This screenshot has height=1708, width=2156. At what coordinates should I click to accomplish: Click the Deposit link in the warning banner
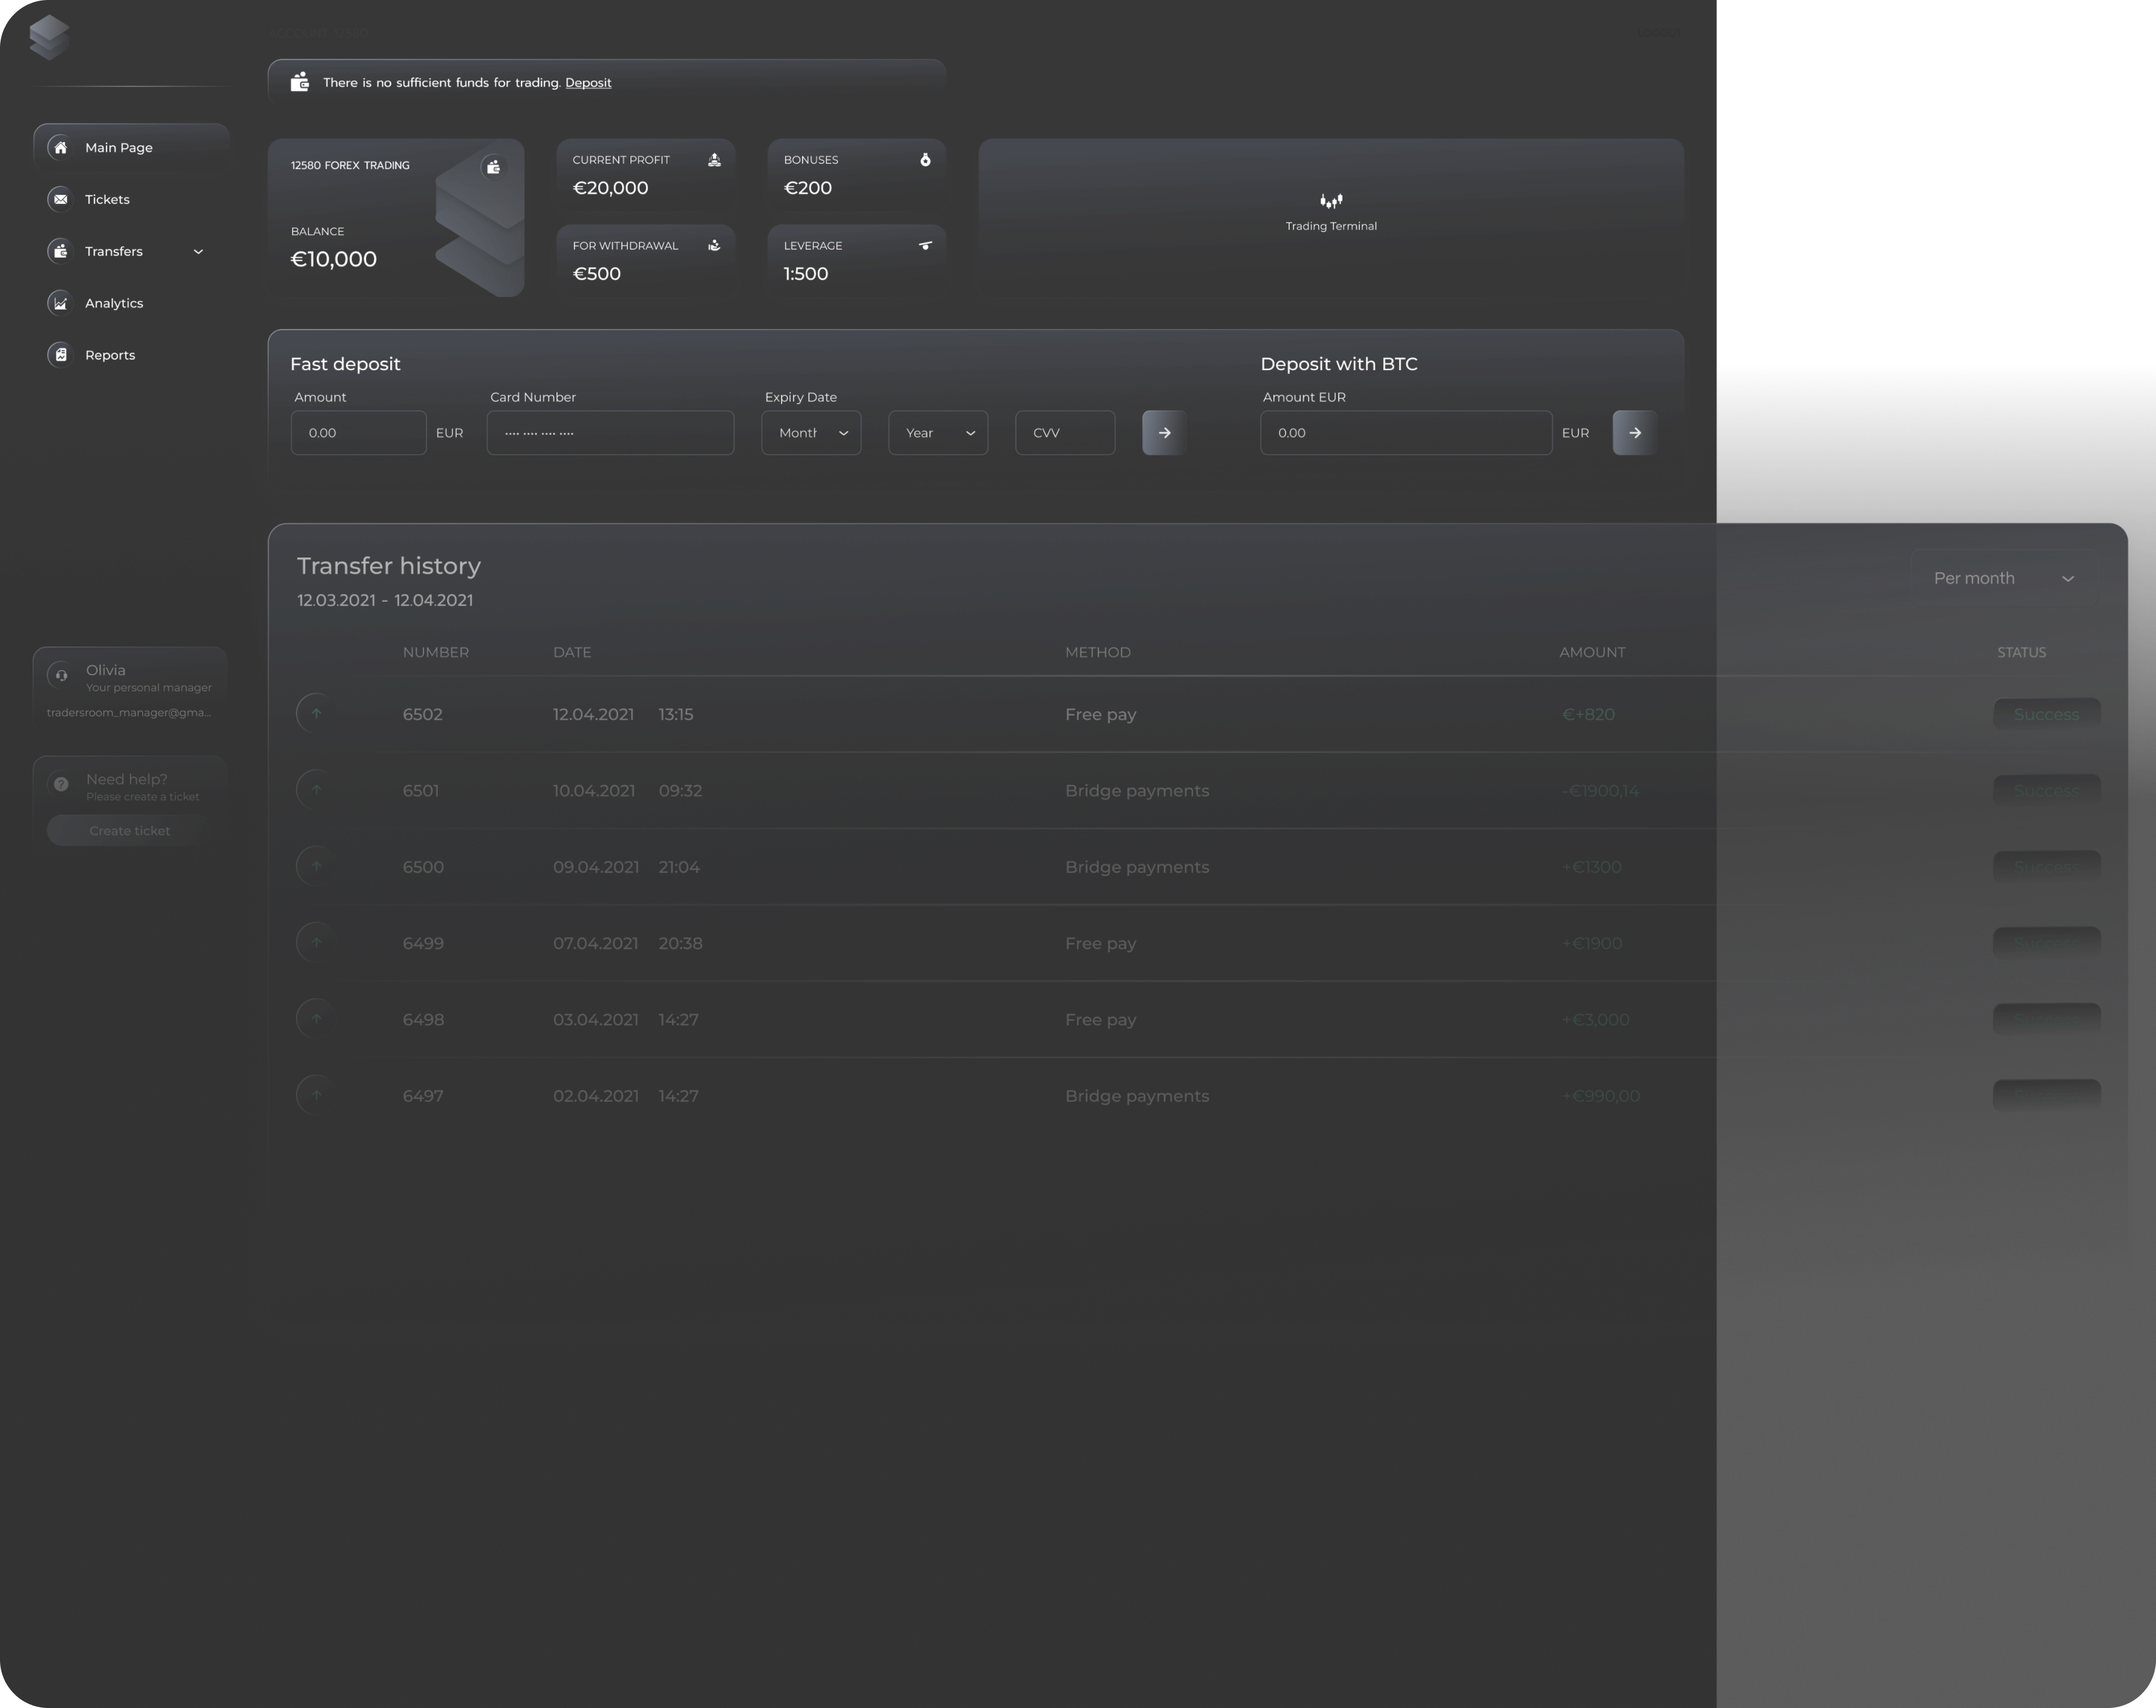click(588, 83)
